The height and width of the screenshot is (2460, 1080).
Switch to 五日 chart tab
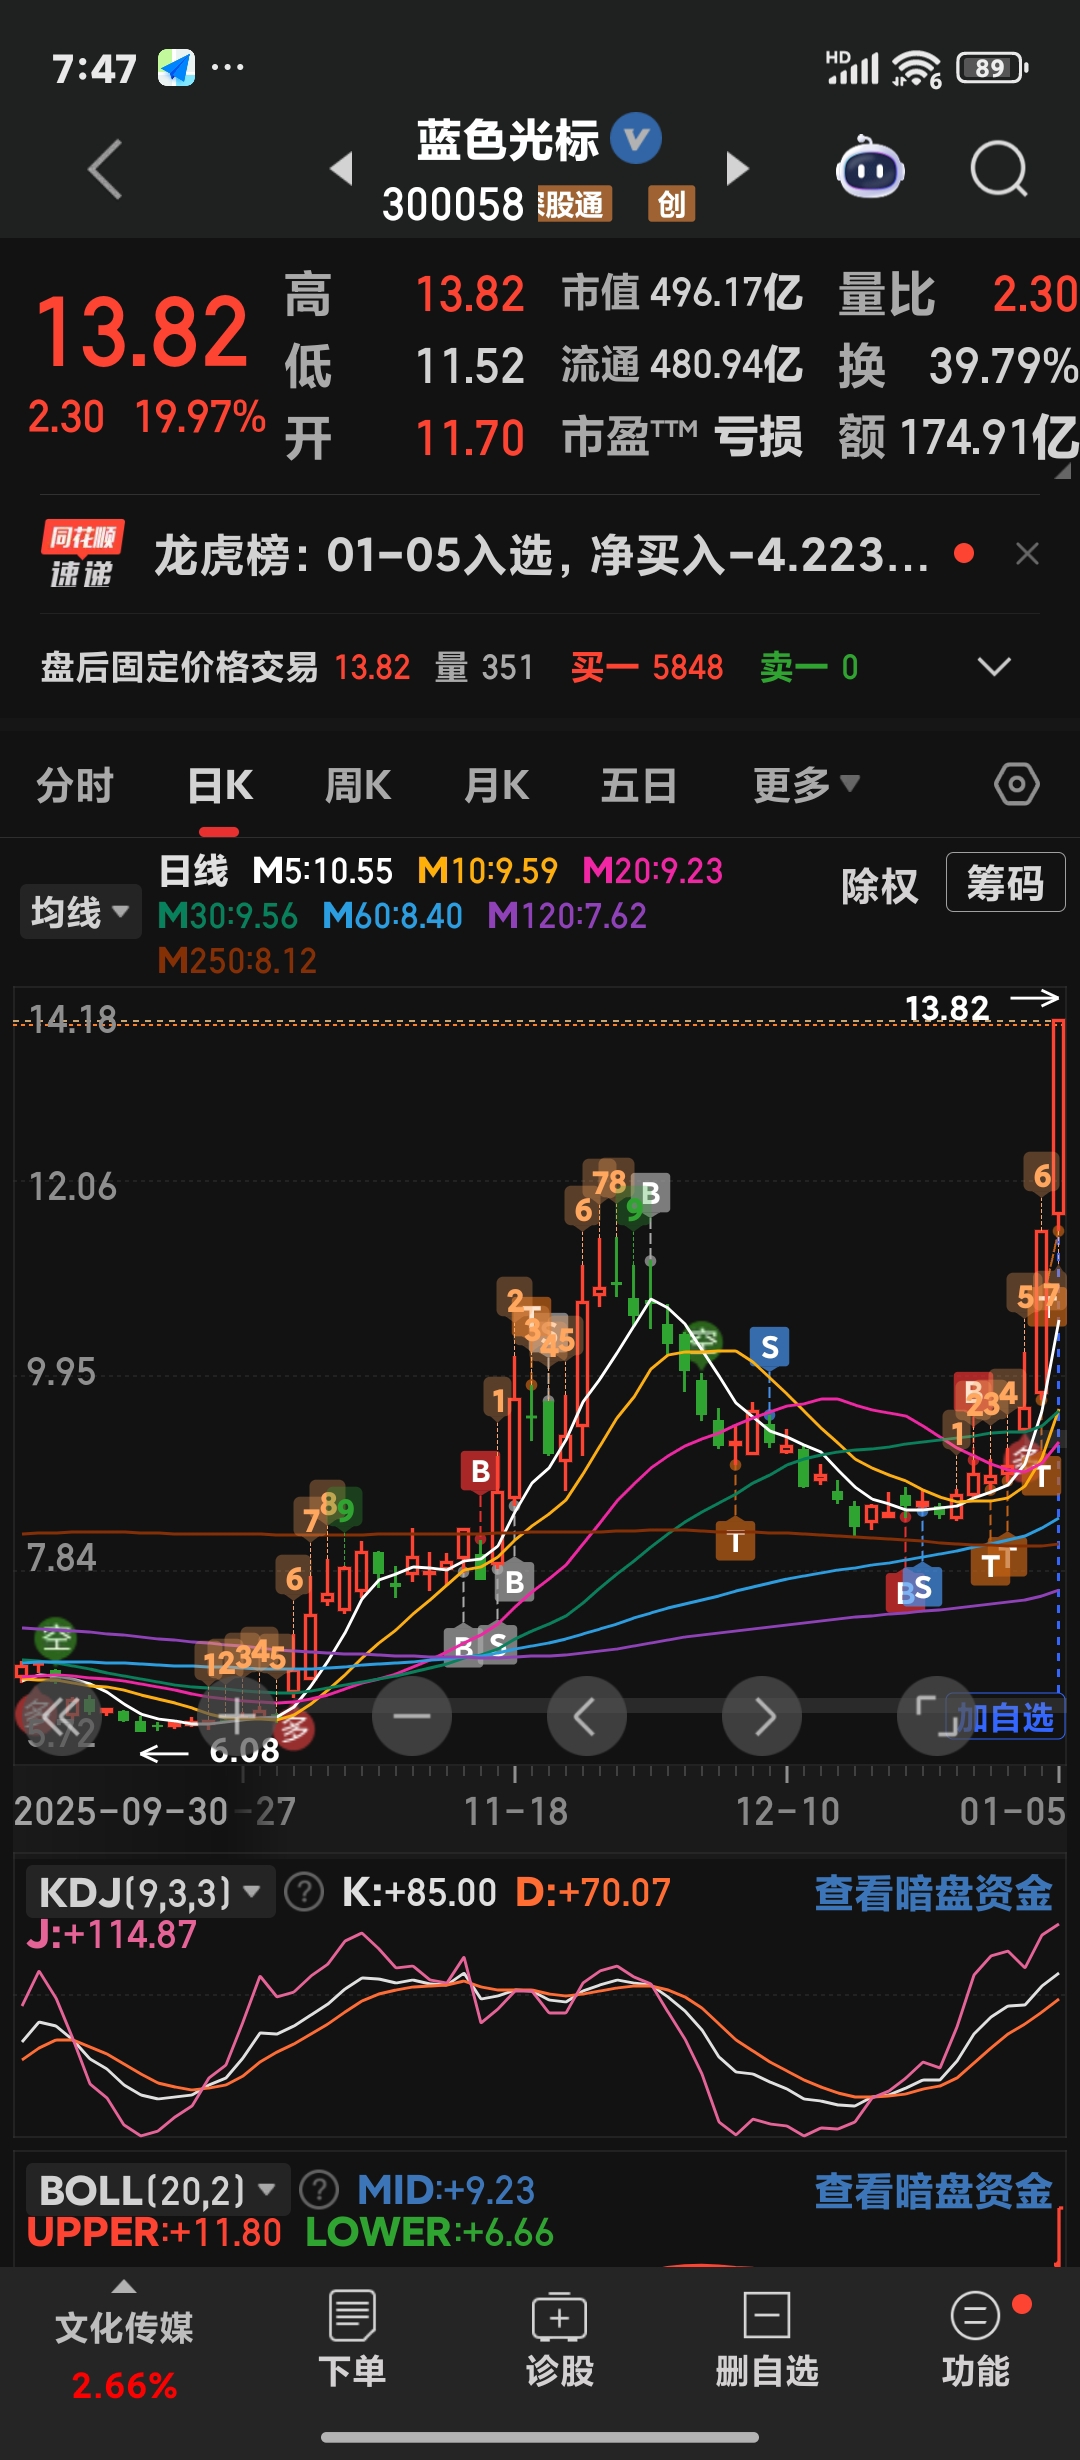coord(638,785)
